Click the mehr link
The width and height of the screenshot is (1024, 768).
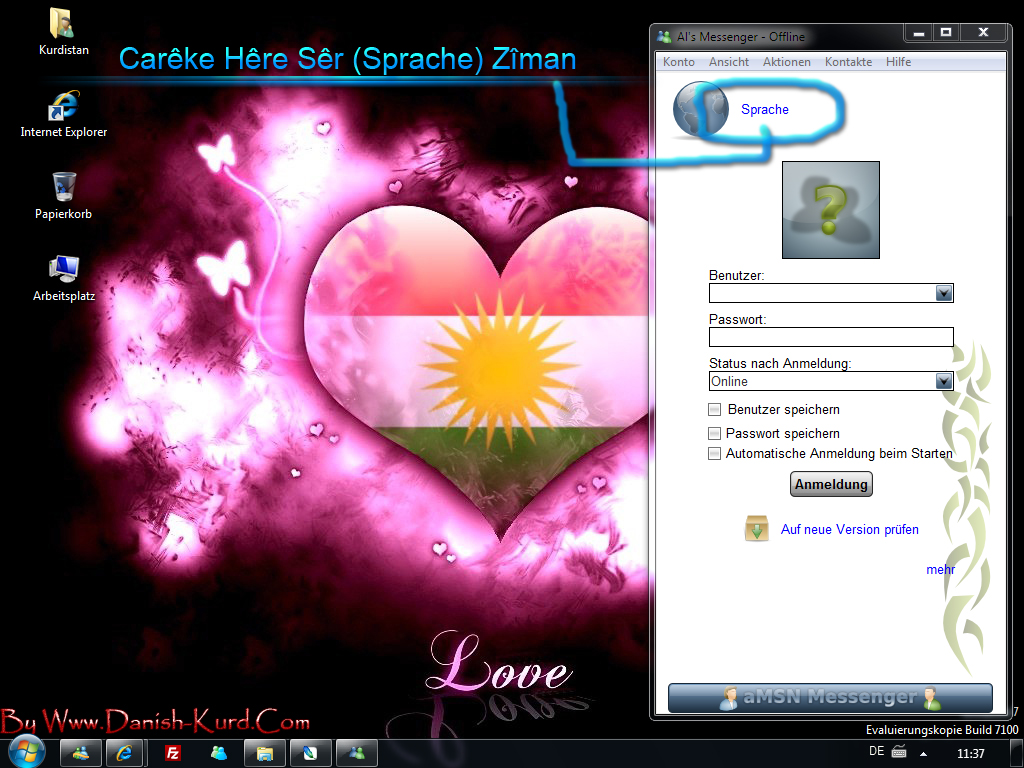(x=940, y=569)
